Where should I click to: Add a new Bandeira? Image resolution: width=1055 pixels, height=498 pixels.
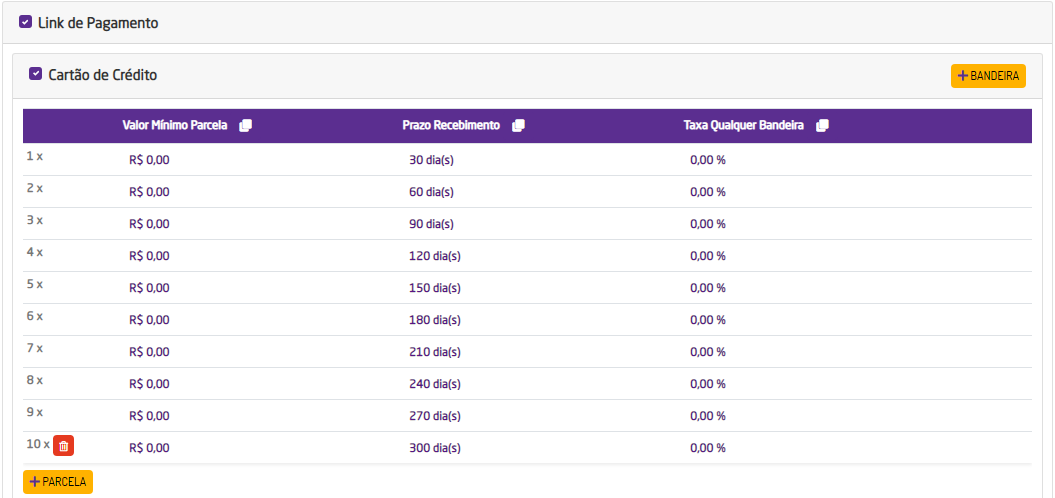988,76
